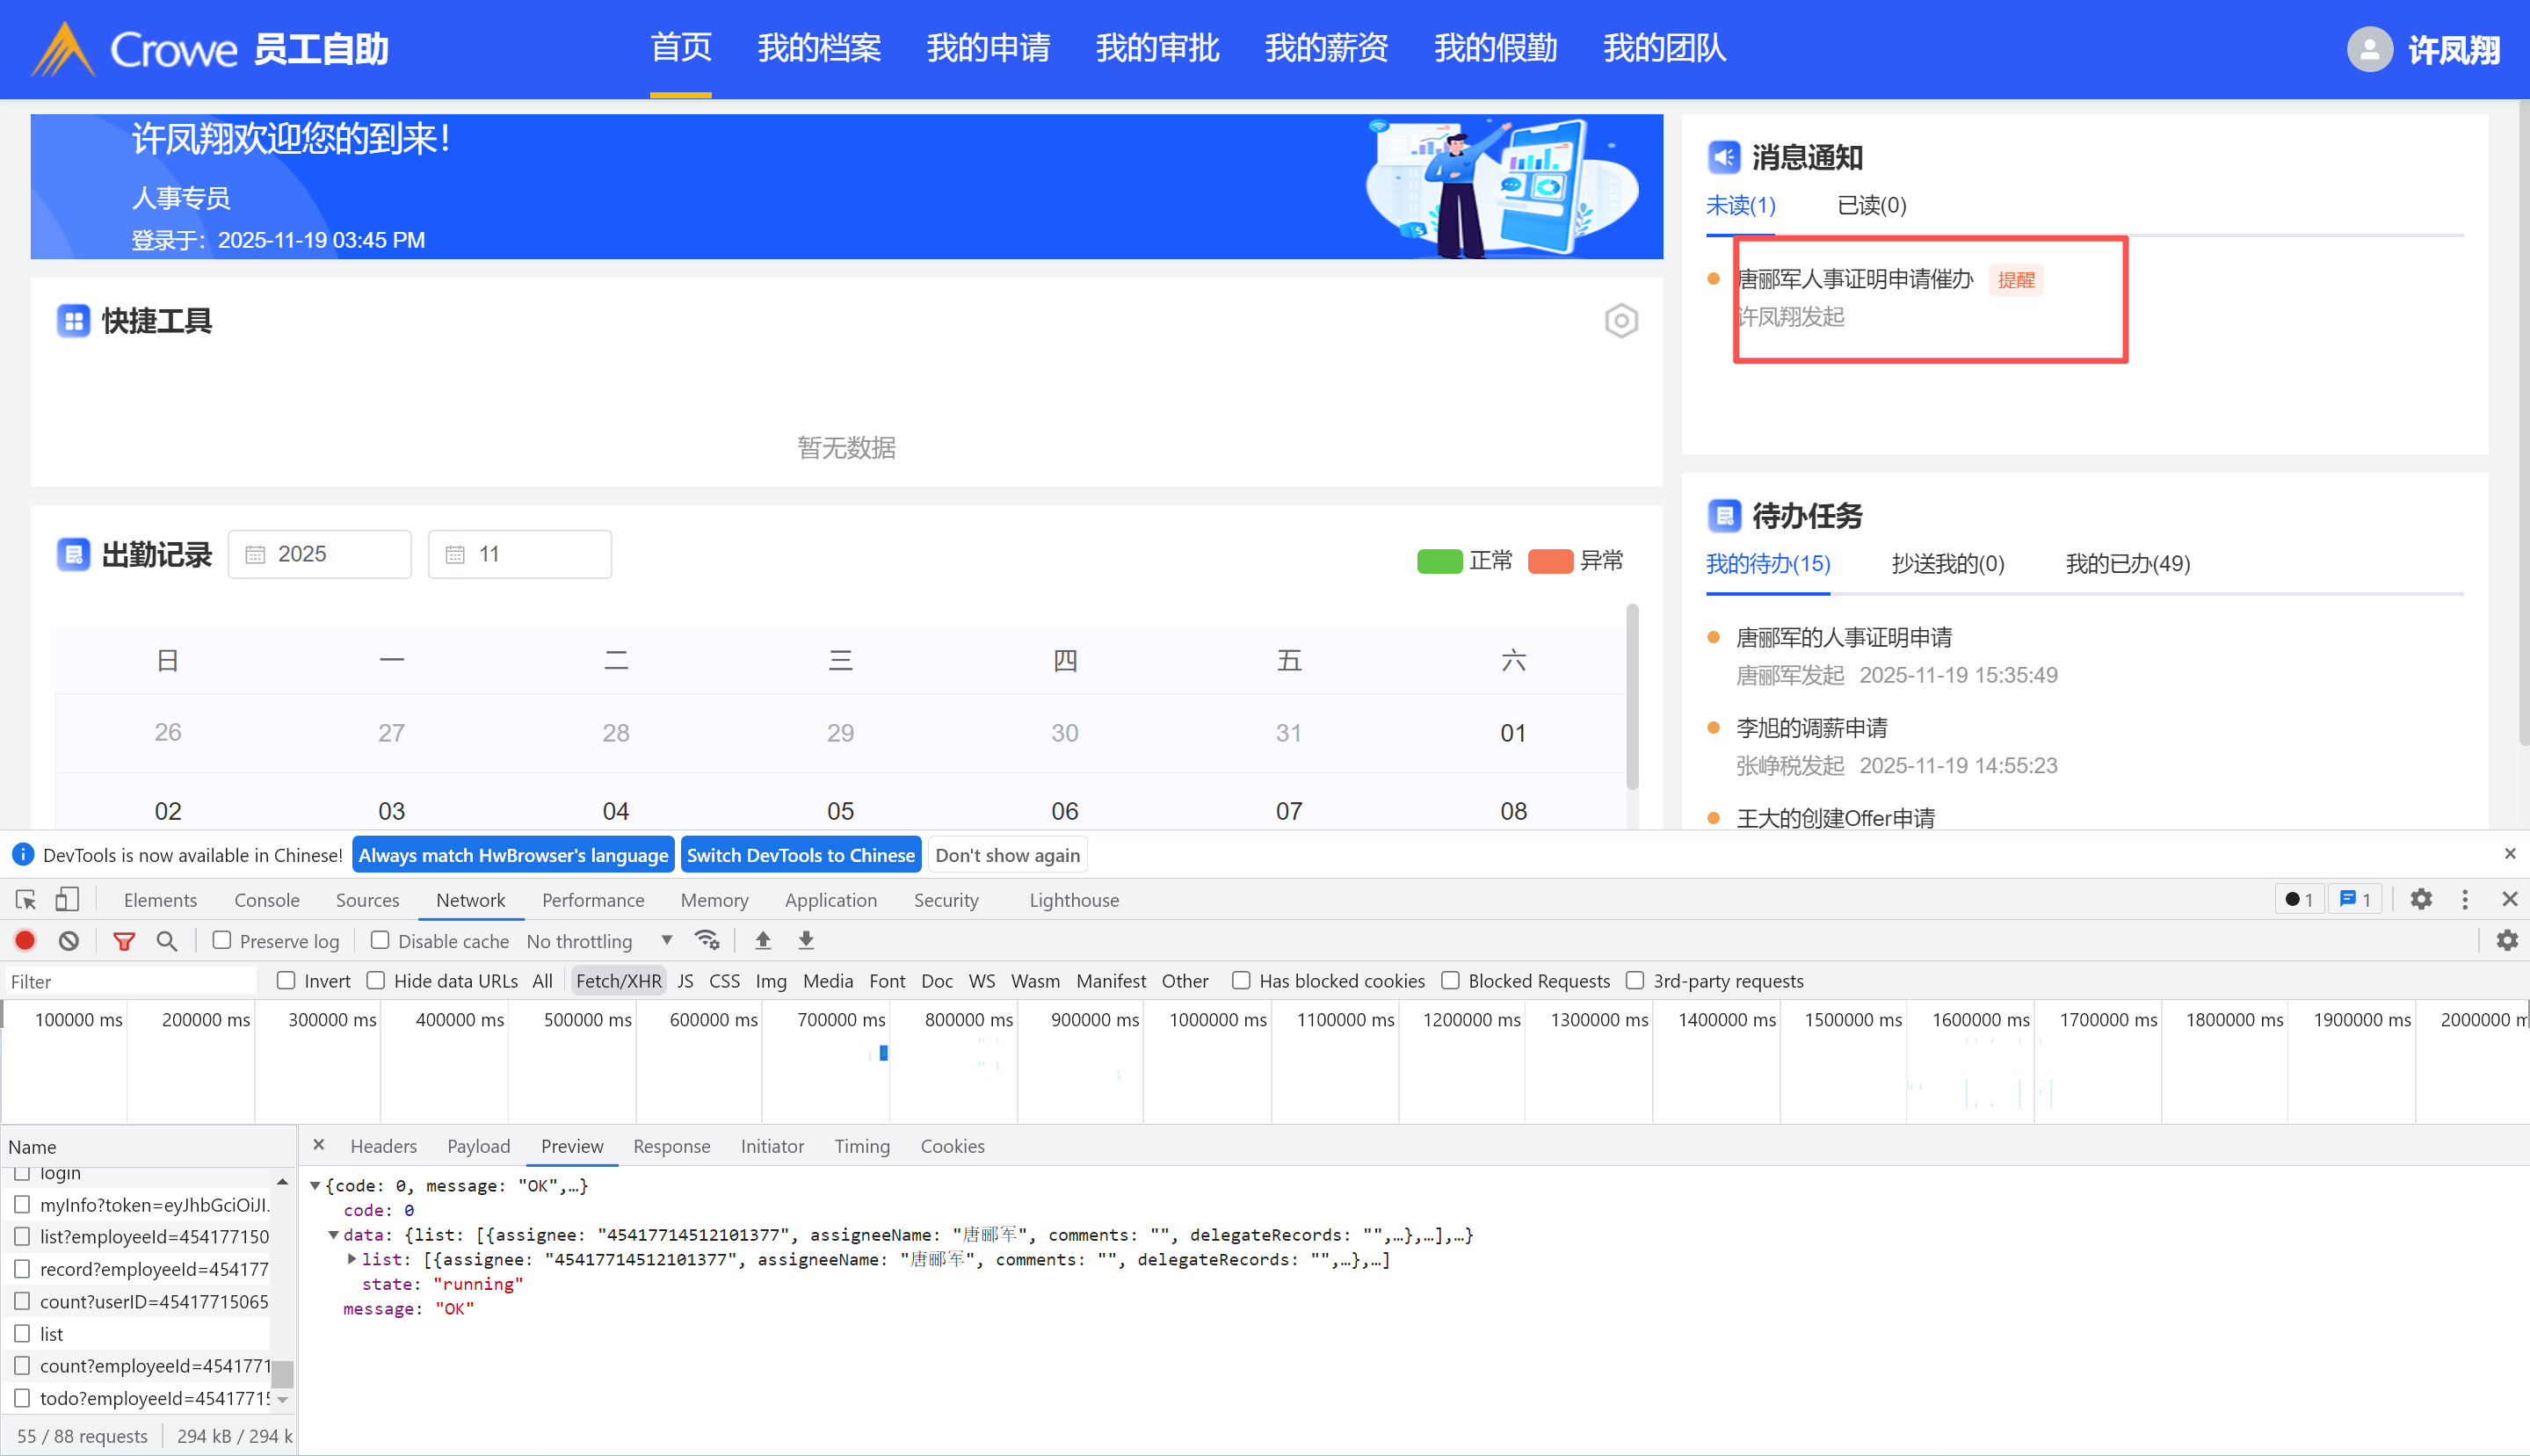2530x1456 pixels.
Task: Open the No throttling dropdown
Action: point(598,941)
